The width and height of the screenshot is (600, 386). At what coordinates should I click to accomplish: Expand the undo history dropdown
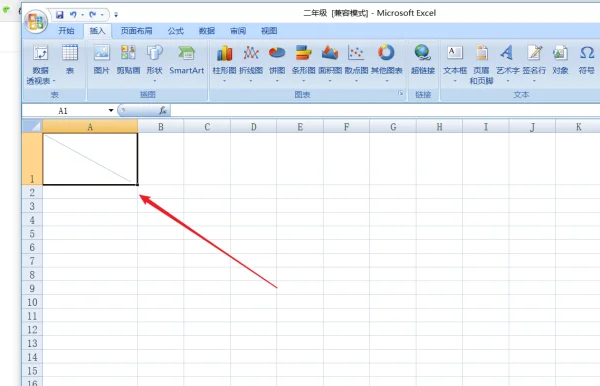[82, 15]
